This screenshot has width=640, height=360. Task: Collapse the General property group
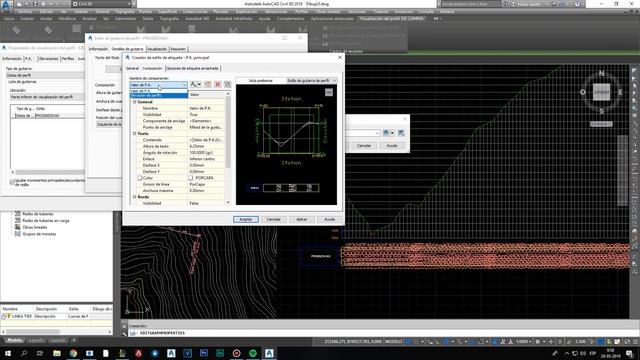pyautogui.click(x=134, y=102)
